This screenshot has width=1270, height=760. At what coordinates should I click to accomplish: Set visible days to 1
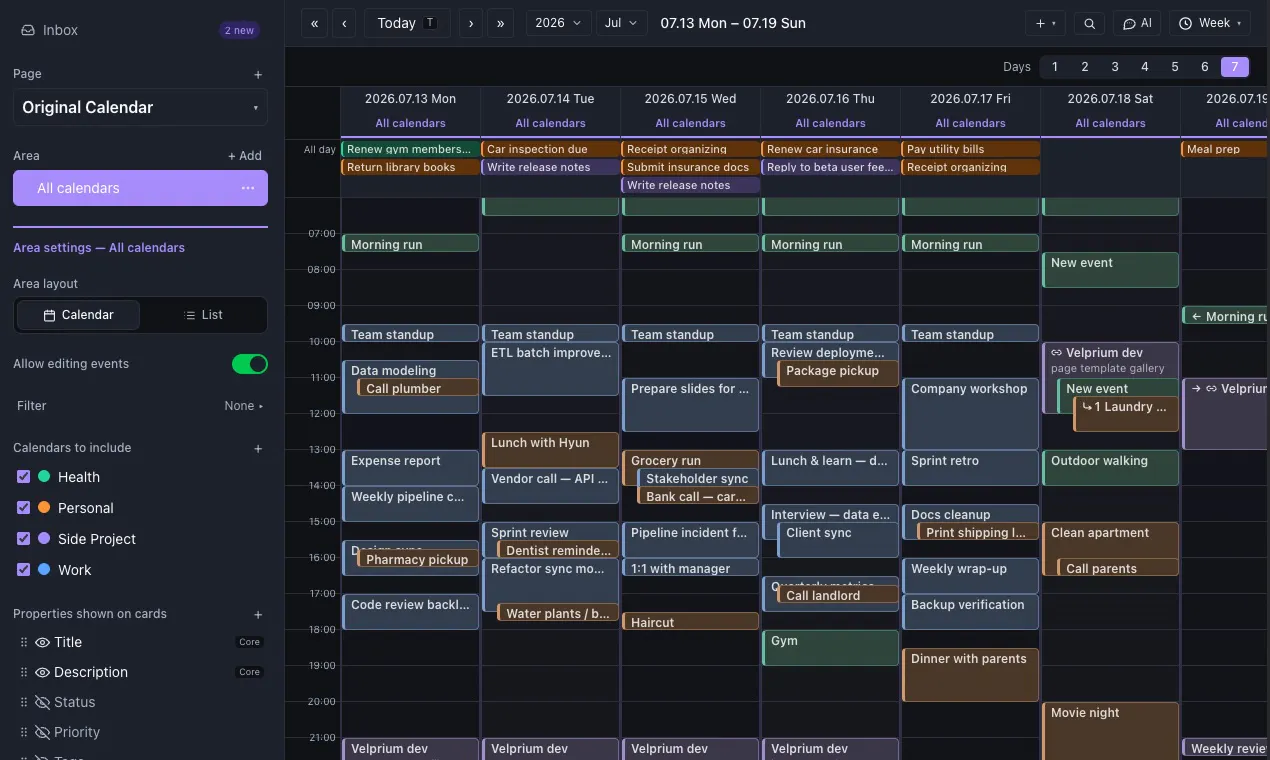coord(1055,67)
